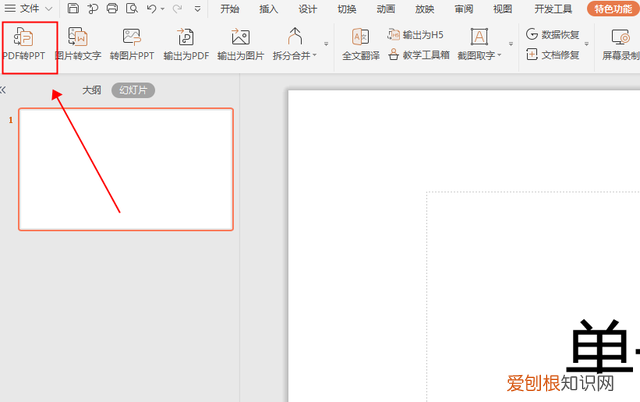Open the 转图片PPT converter

(x=132, y=43)
